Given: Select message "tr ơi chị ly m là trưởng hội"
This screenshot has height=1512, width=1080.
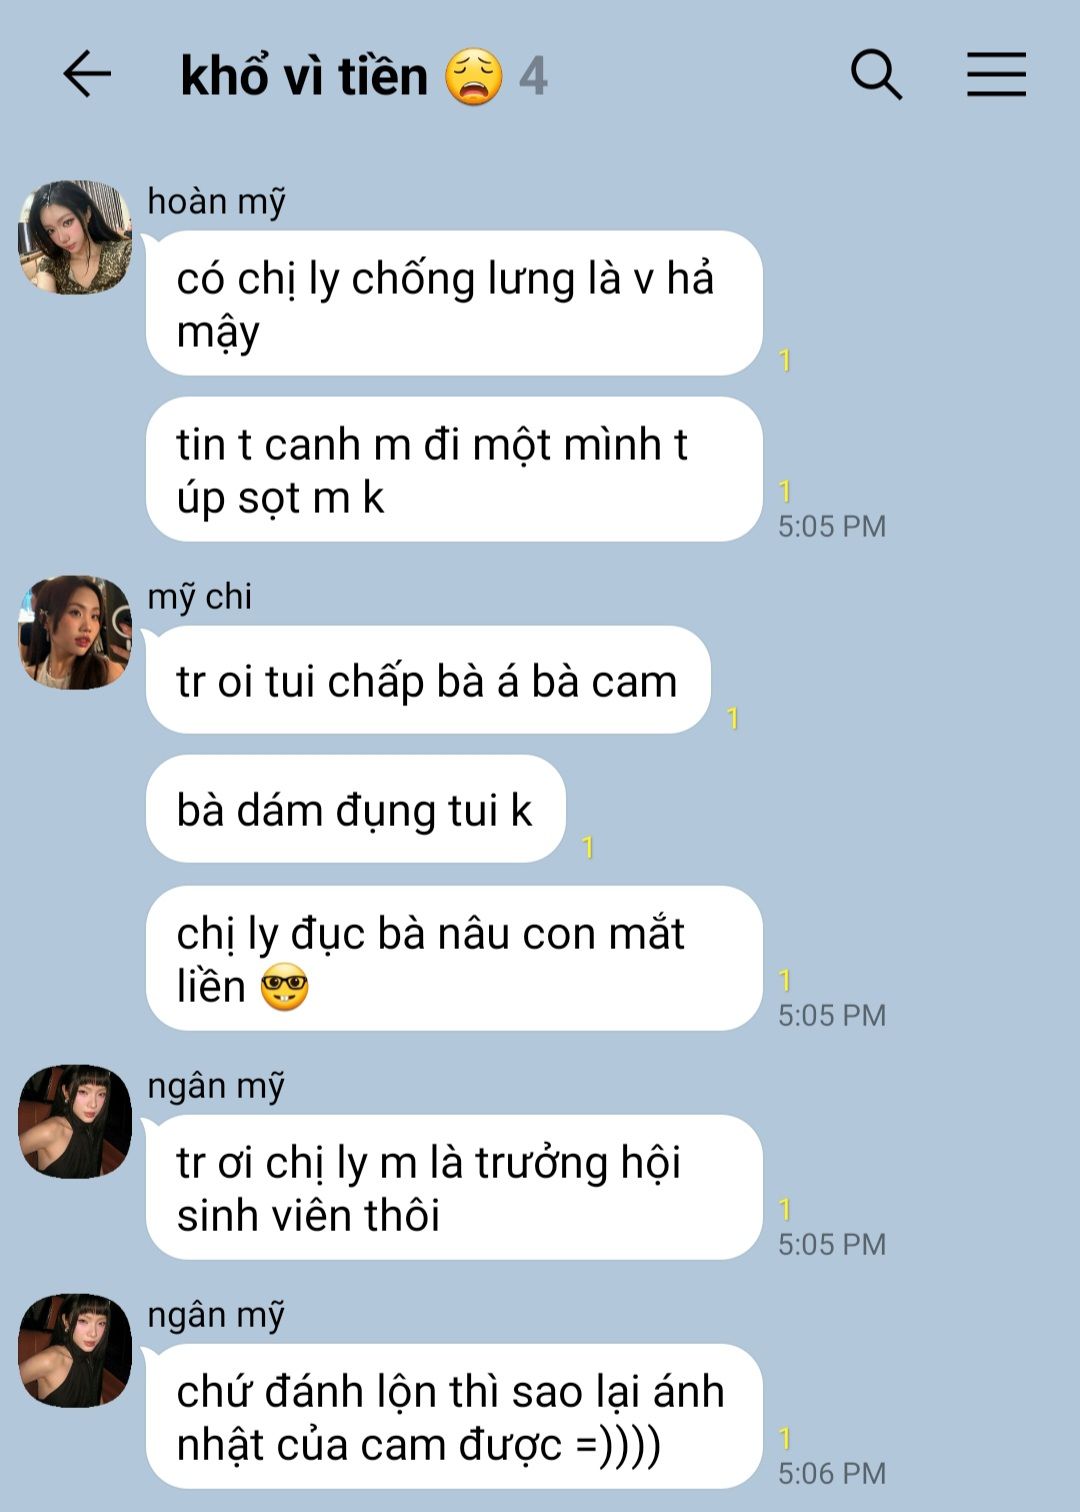Looking at the screenshot, I should 454,1187.
